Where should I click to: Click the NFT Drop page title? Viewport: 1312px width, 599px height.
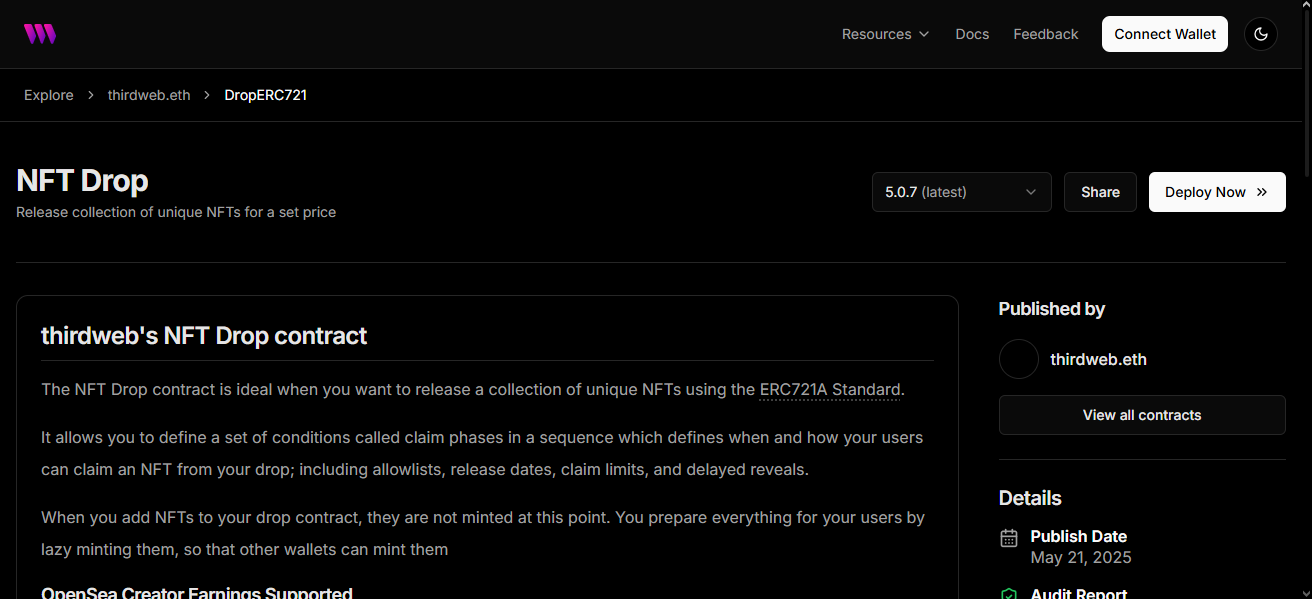(82, 180)
